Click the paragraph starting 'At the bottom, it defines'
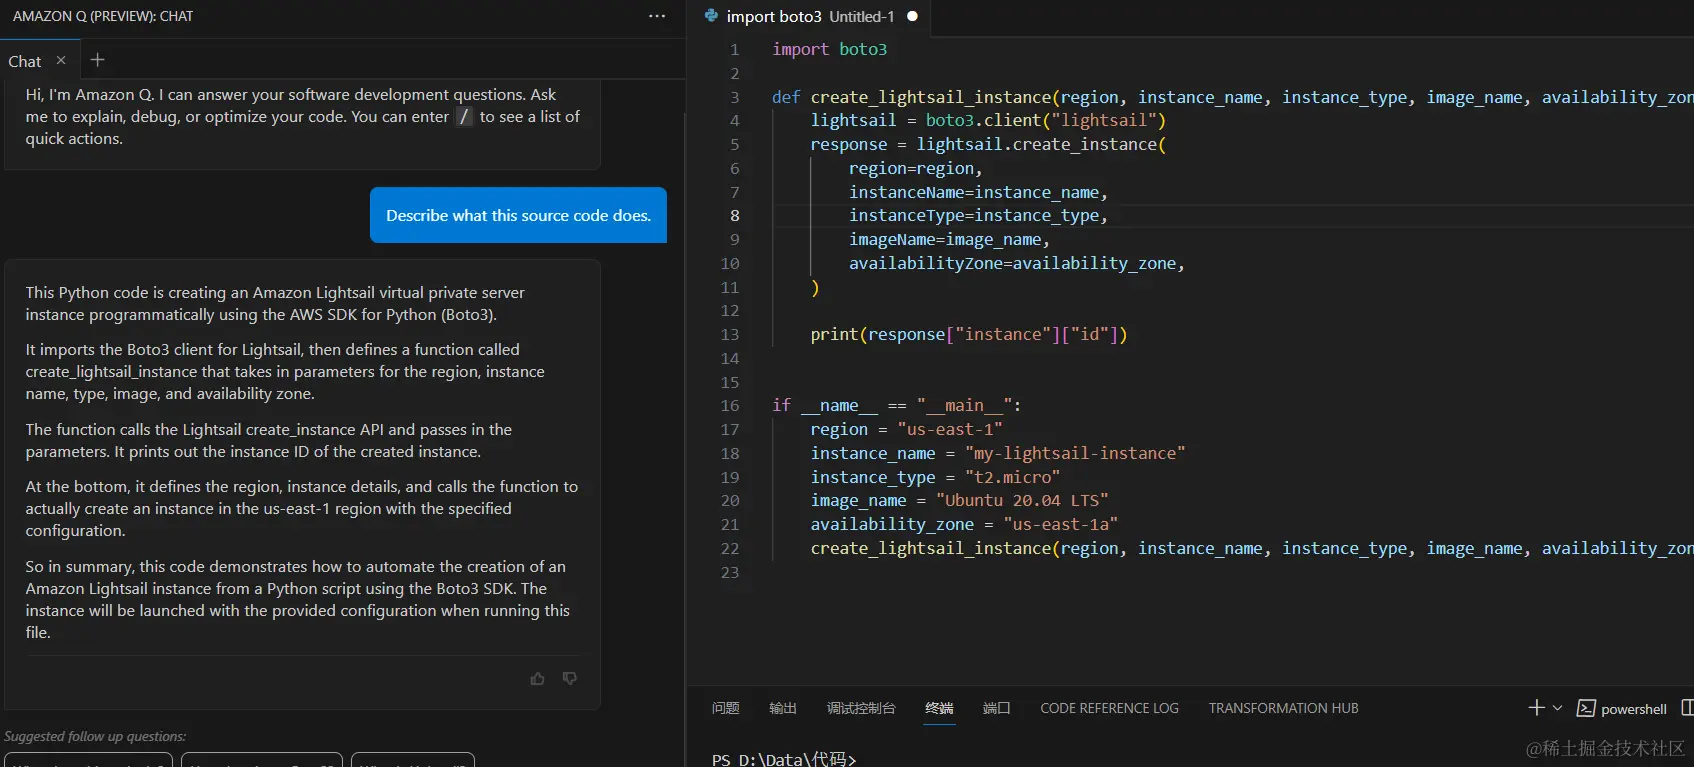This screenshot has width=1694, height=767. tap(302, 509)
